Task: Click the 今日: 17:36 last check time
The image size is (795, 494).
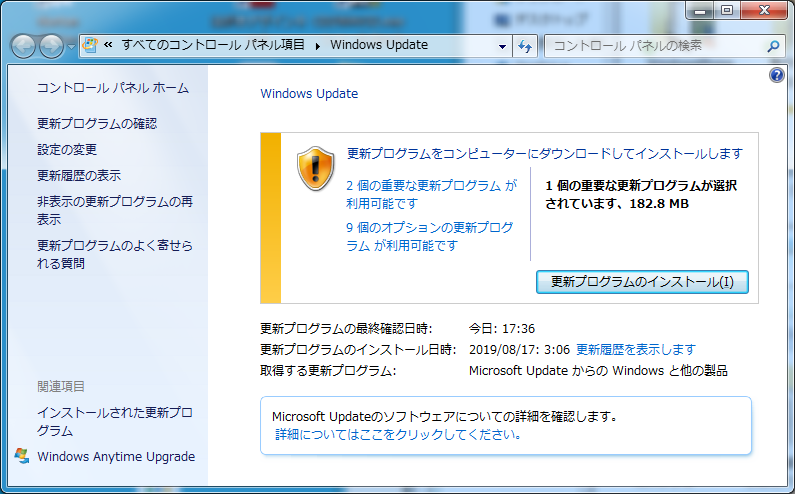Action: click(x=501, y=329)
